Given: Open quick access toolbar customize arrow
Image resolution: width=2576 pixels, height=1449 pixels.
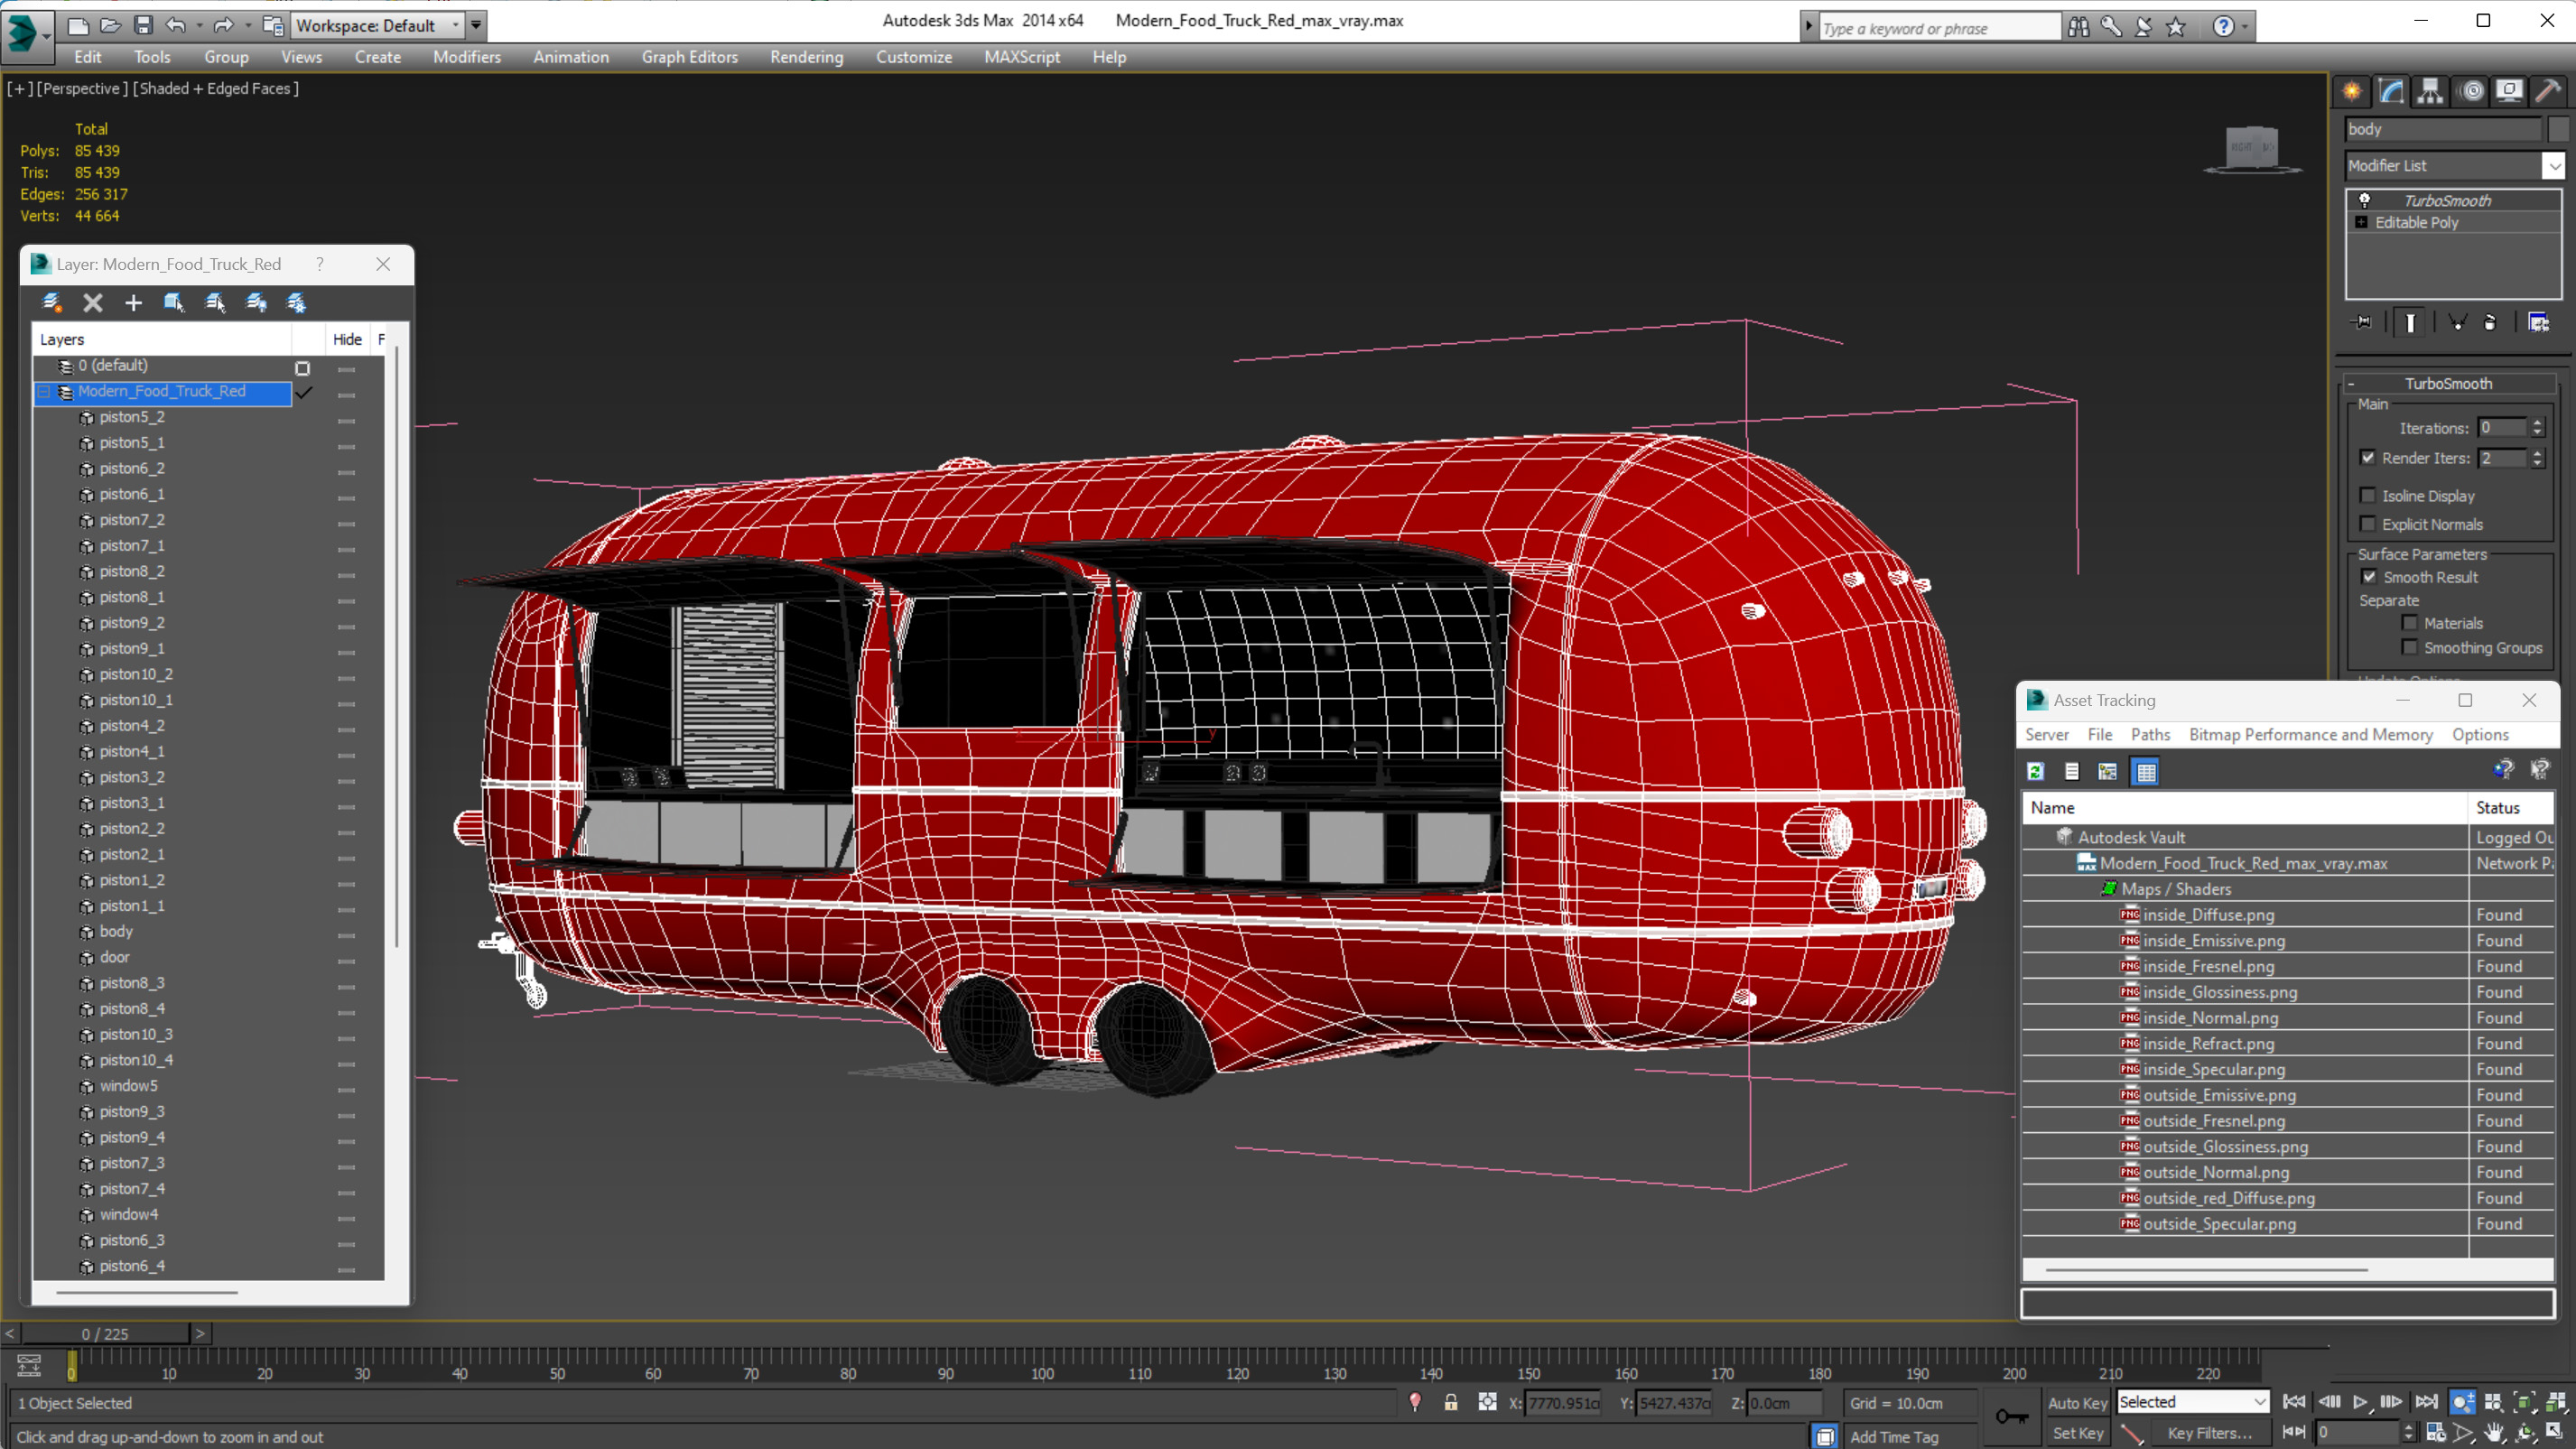Looking at the screenshot, I should point(476,25).
